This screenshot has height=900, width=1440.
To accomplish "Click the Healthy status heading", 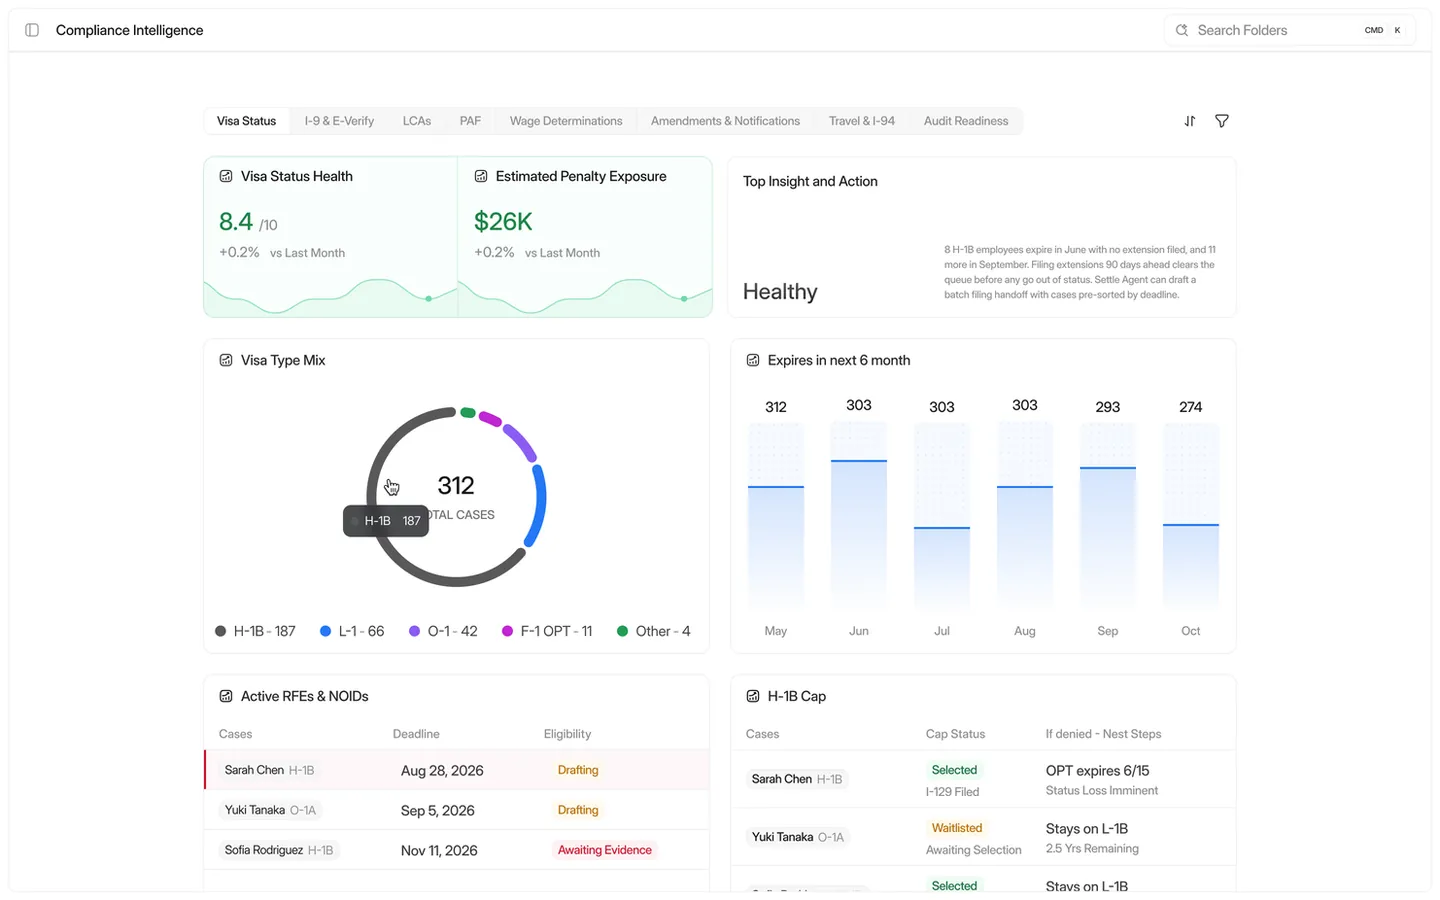I will pyautogui.click(x=780, y=292).
